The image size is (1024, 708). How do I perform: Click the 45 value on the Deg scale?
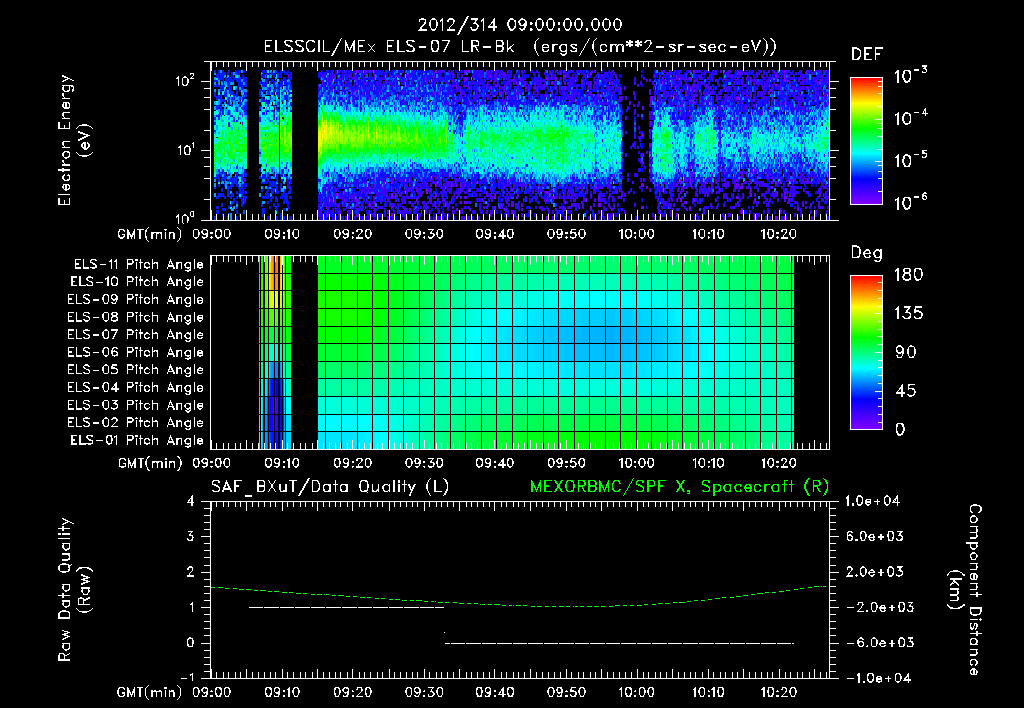(908, 391)
